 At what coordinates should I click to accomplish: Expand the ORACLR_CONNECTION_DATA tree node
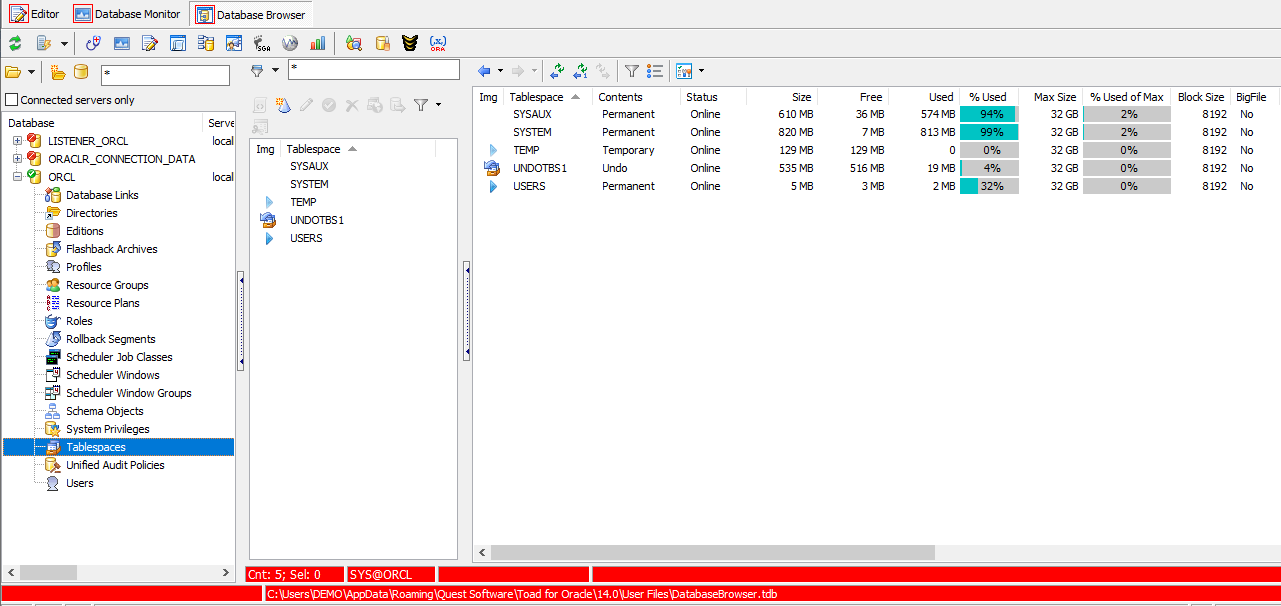tap(17, 159)
